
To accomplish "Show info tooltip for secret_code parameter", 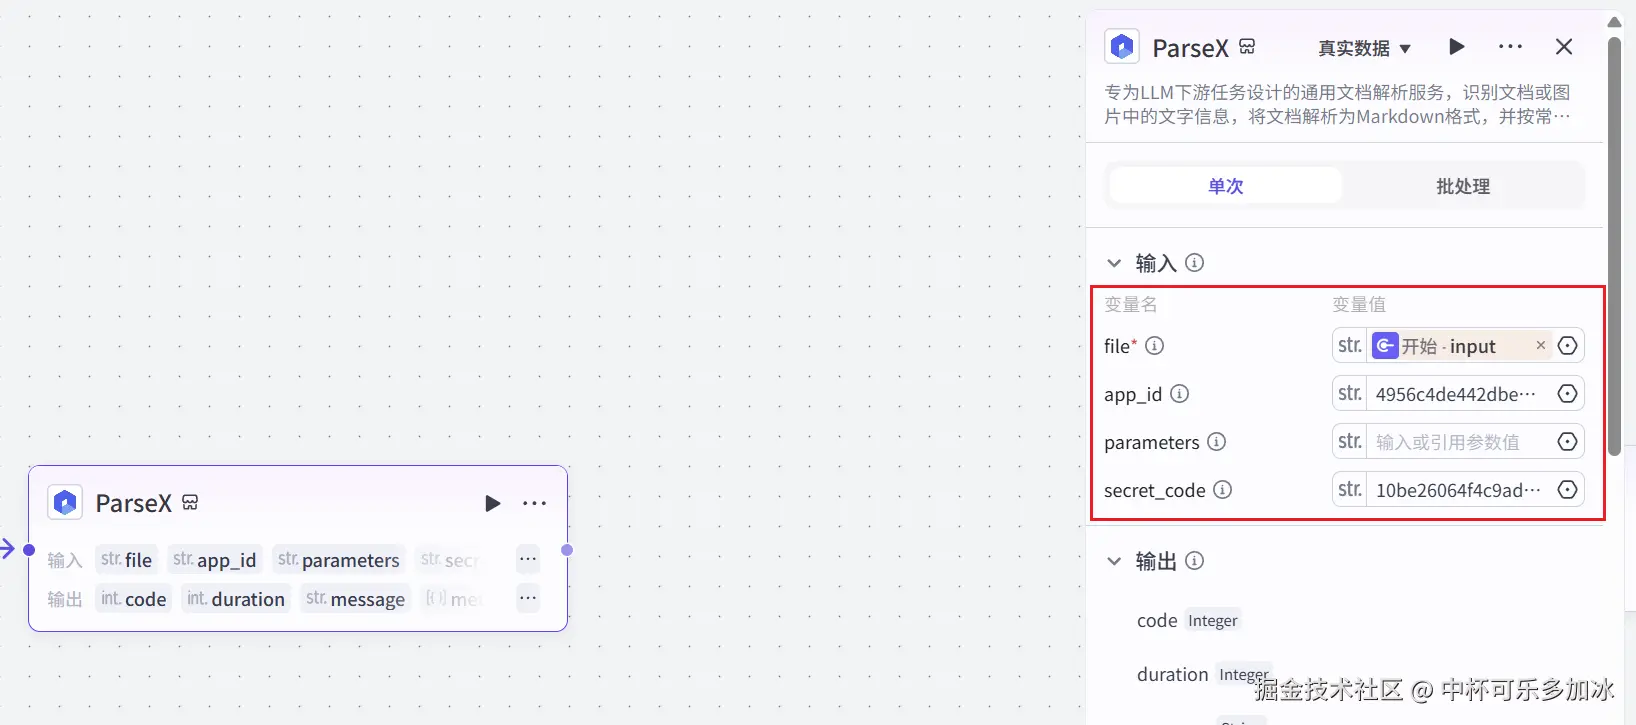I will 1222,490.
